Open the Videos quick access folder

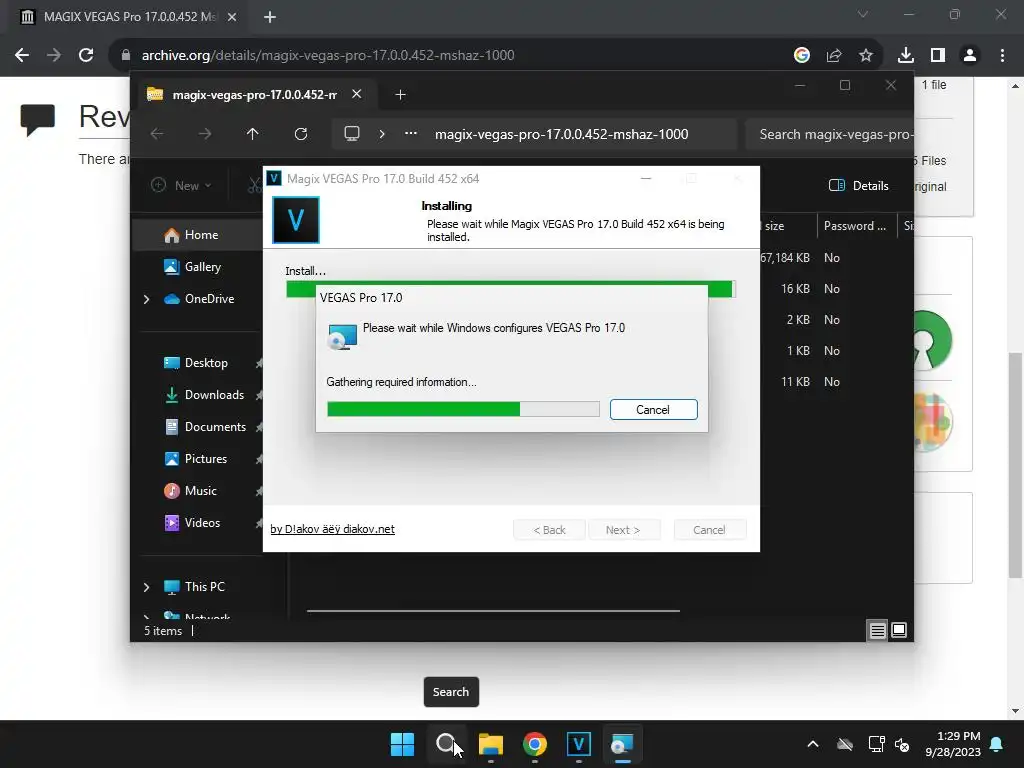point(202,523)
